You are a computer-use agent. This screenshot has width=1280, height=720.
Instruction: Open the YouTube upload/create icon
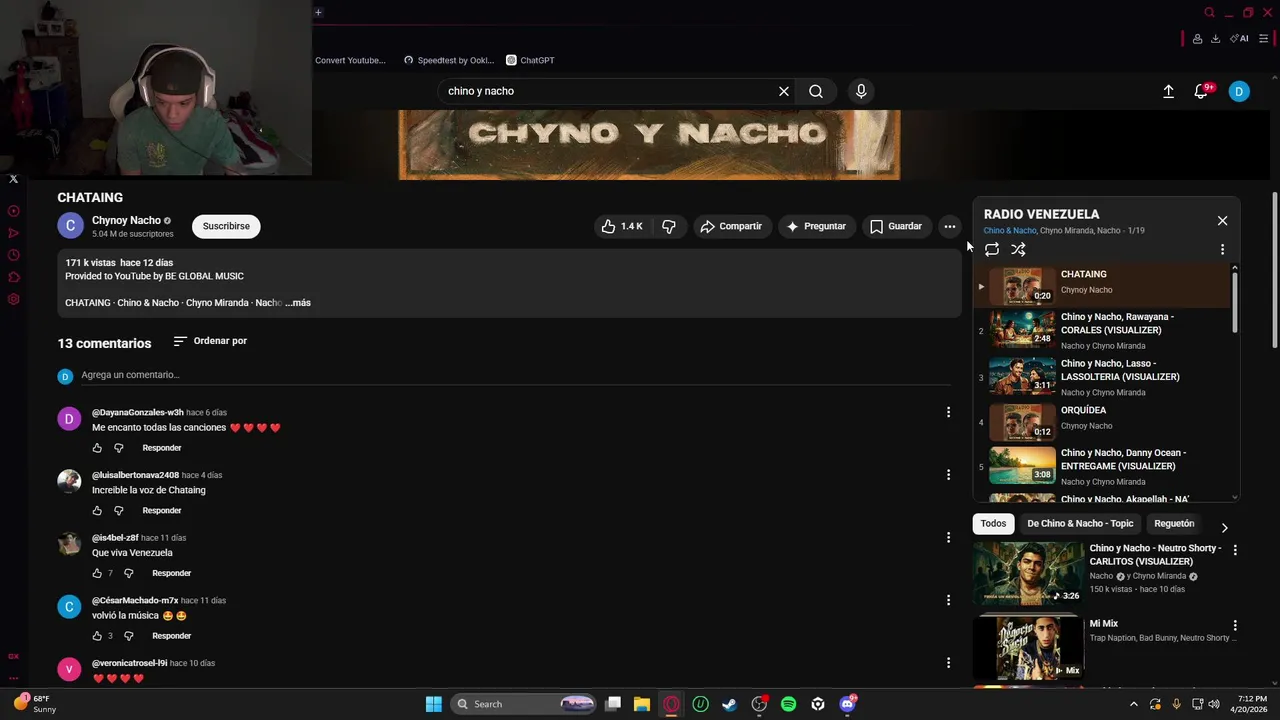pos(1168,91)
